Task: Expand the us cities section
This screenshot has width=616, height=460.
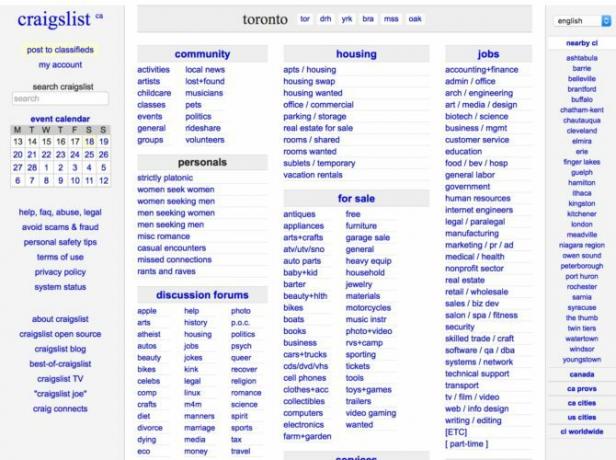Action: (x=581, y=417)
